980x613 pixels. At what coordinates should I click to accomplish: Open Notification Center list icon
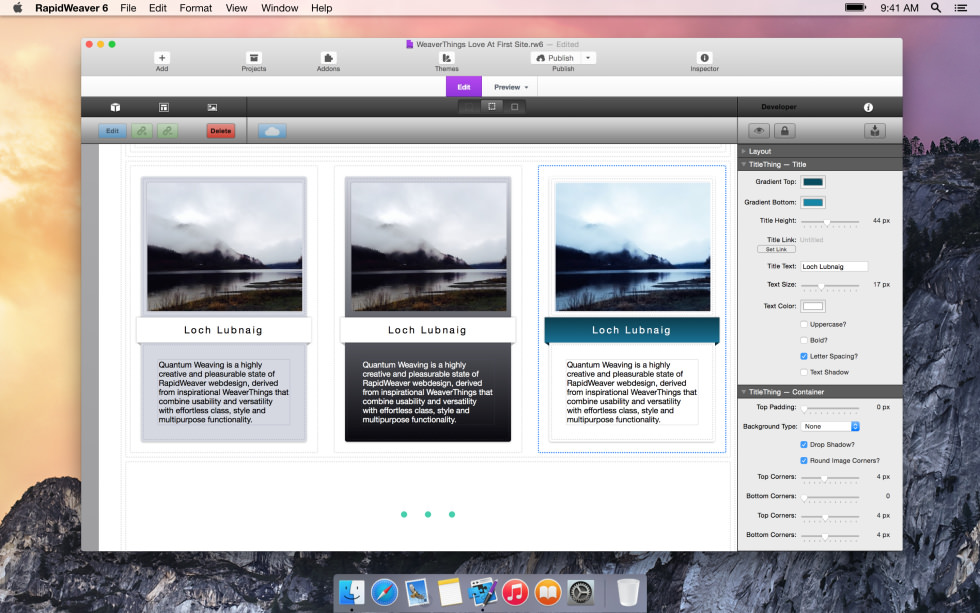(x=961, y=7)
